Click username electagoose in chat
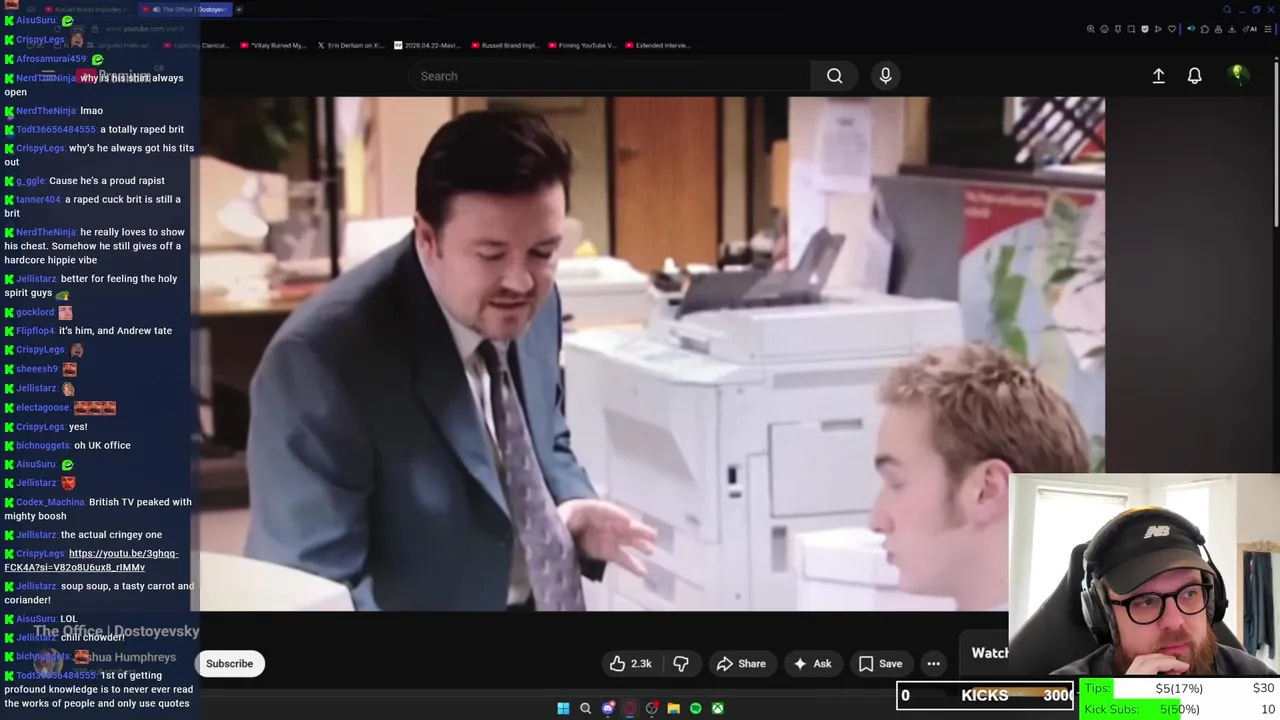 click(42, 407)
